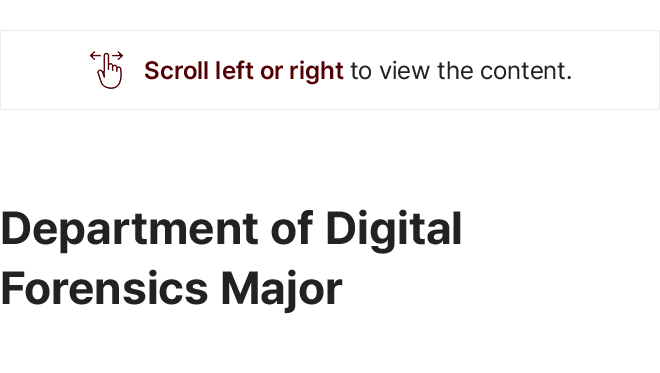
Task: Click the word 'right' in the hint
Action: [x=316, y=72]
